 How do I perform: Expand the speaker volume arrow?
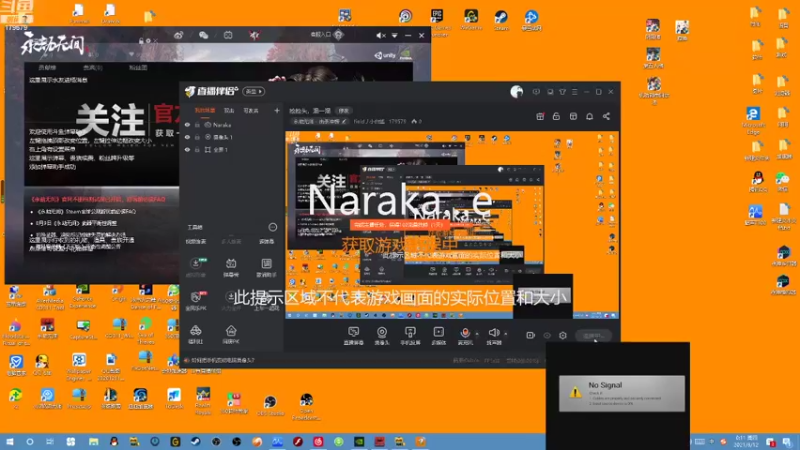506,334
